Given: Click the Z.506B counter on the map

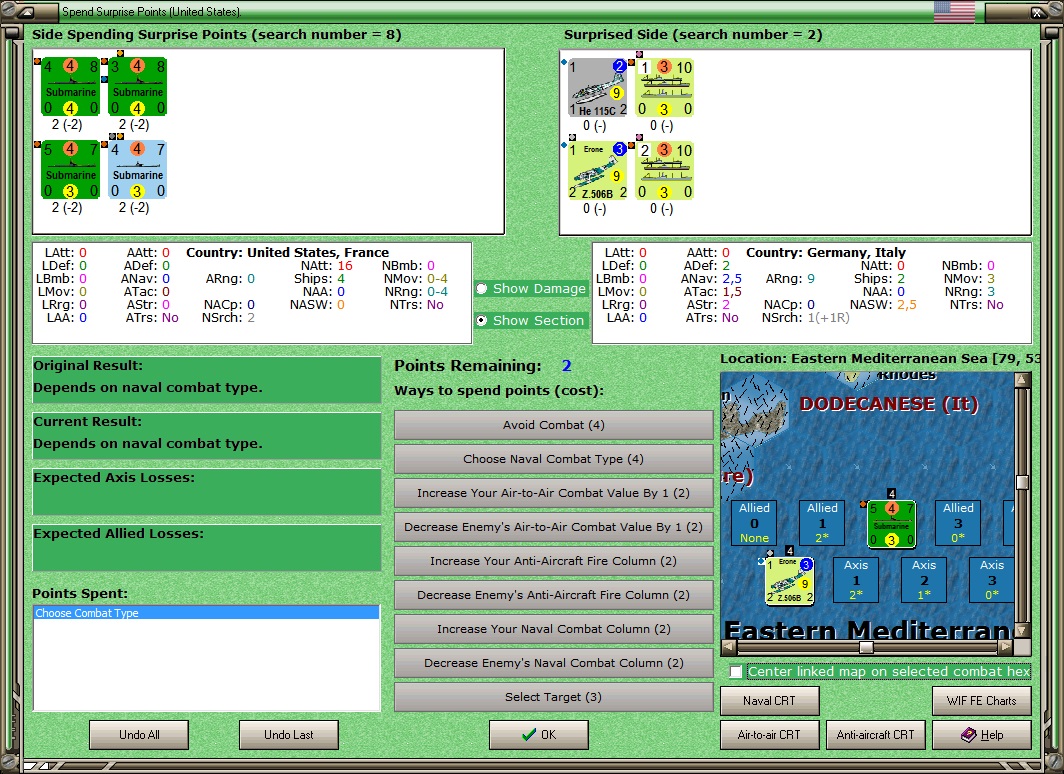Looking at the screenshot, I should click(x=789, y=581).
